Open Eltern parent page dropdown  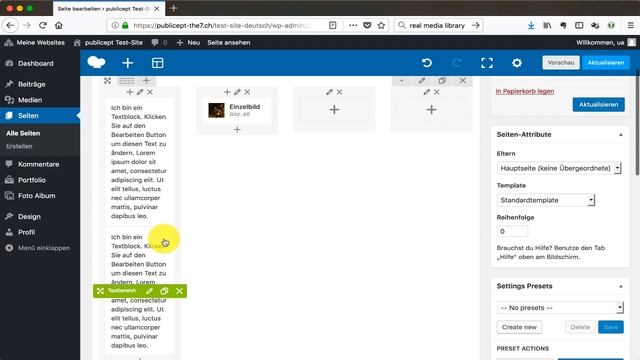559,168
